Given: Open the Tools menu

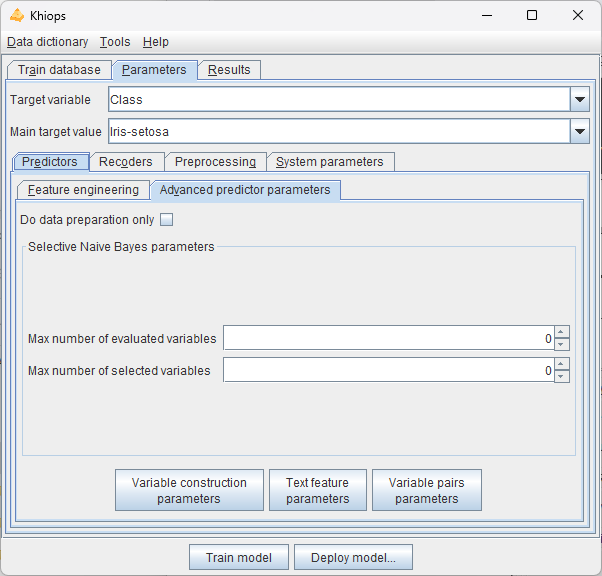Looking at the screenshot, I should (115, 41).
